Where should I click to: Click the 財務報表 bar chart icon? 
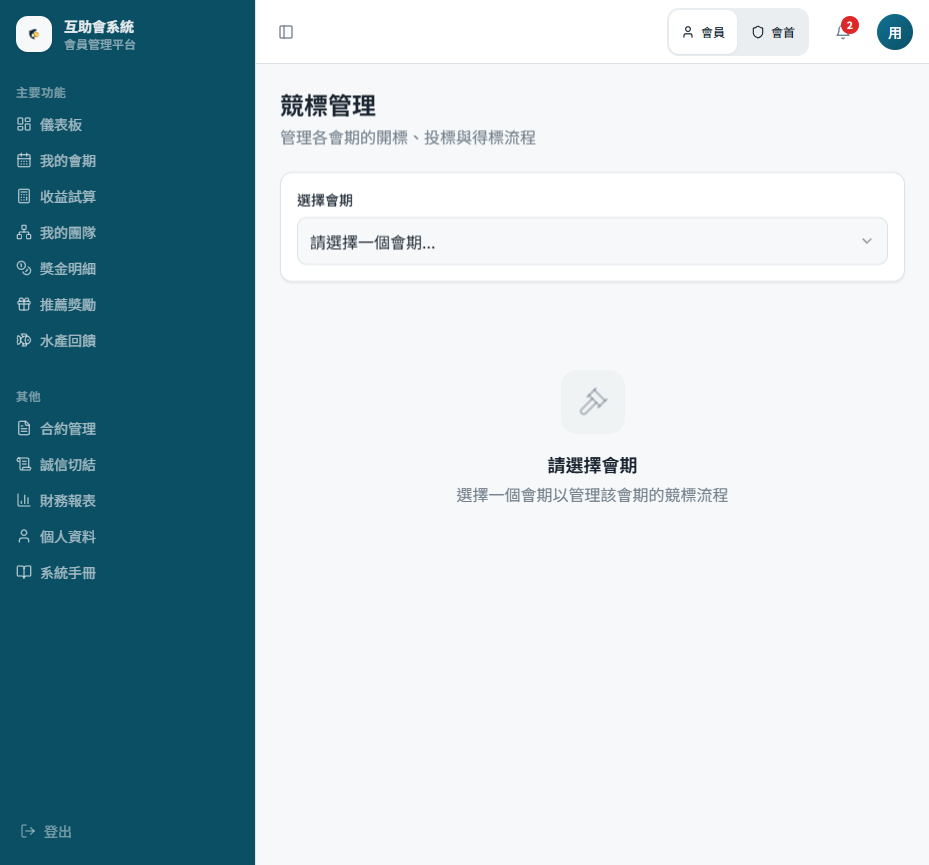click(24, 501)
